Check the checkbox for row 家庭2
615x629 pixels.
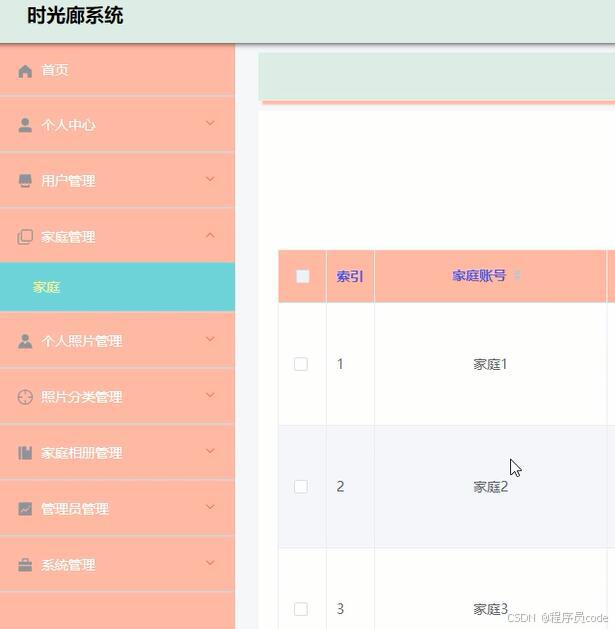pos(301,486)
